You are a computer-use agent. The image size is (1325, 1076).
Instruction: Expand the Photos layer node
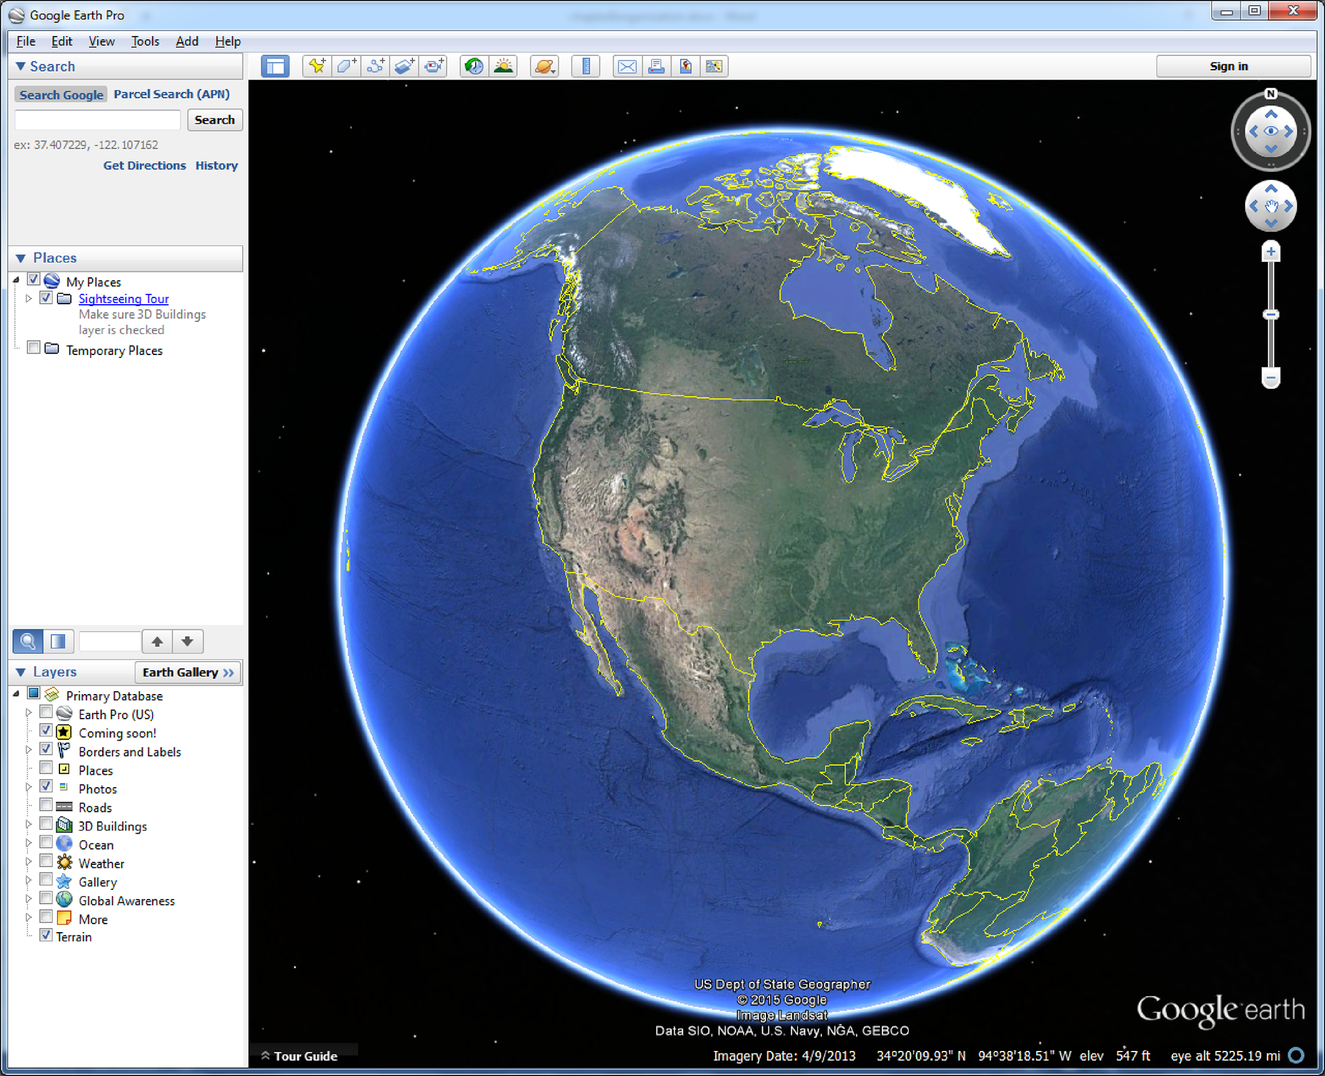point(29,788)
